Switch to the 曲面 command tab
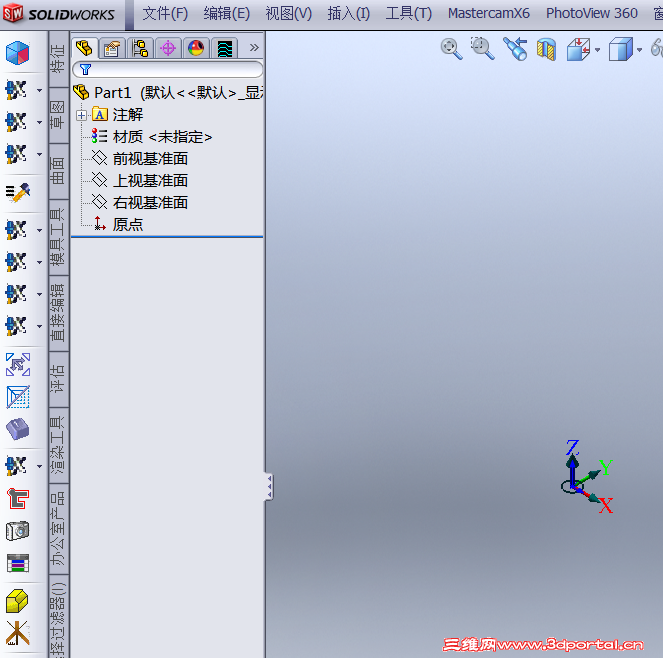The image size is (663, 658). (59, 171)
